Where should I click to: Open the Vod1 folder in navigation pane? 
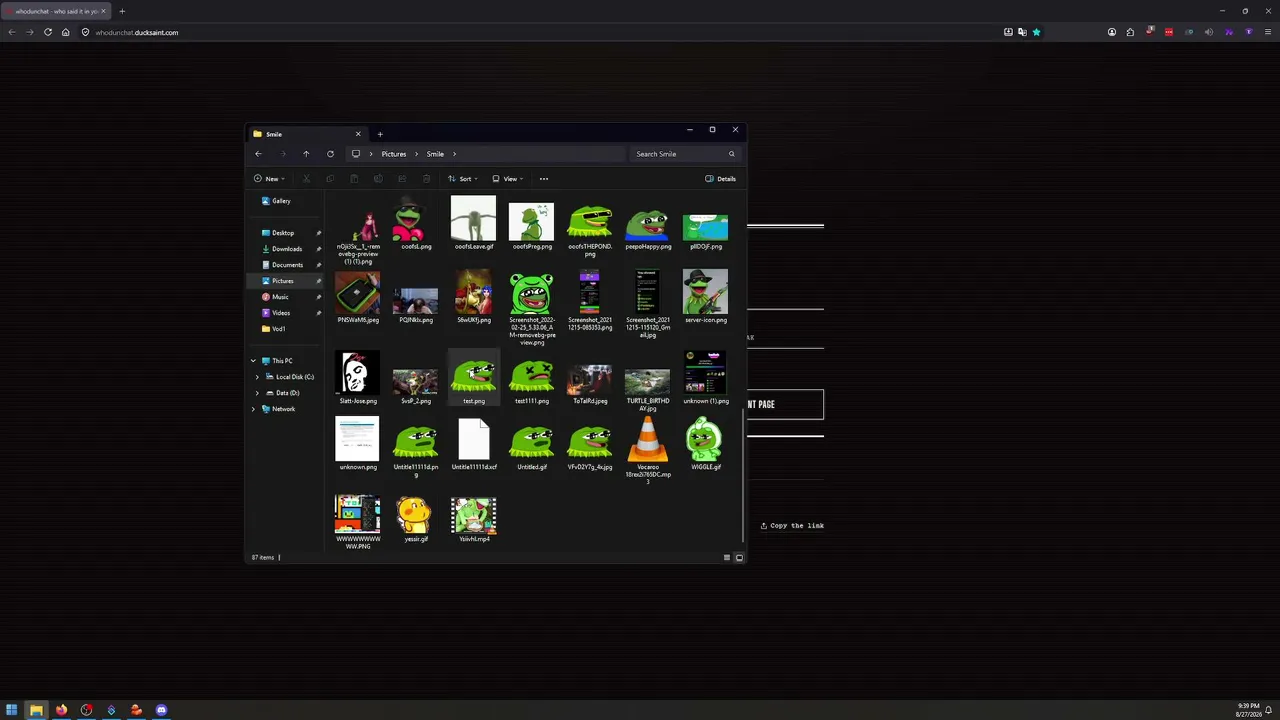(279, 329)
